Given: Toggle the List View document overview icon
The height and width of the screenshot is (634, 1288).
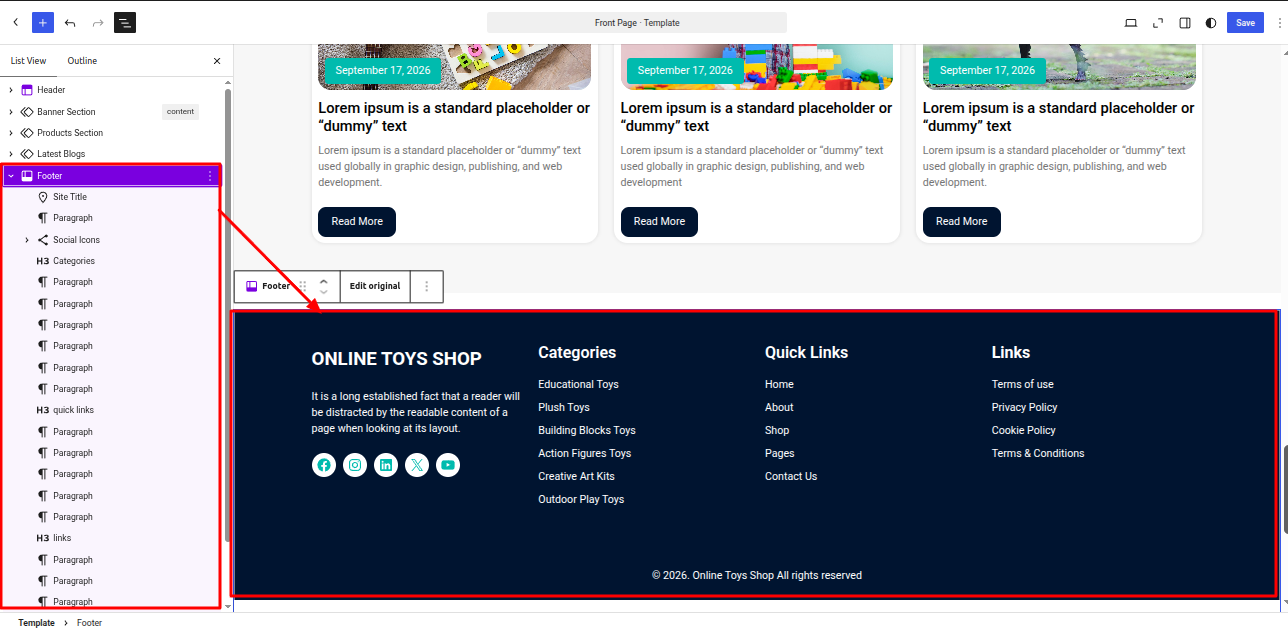Looking at the screenshot, I should 124,22.
